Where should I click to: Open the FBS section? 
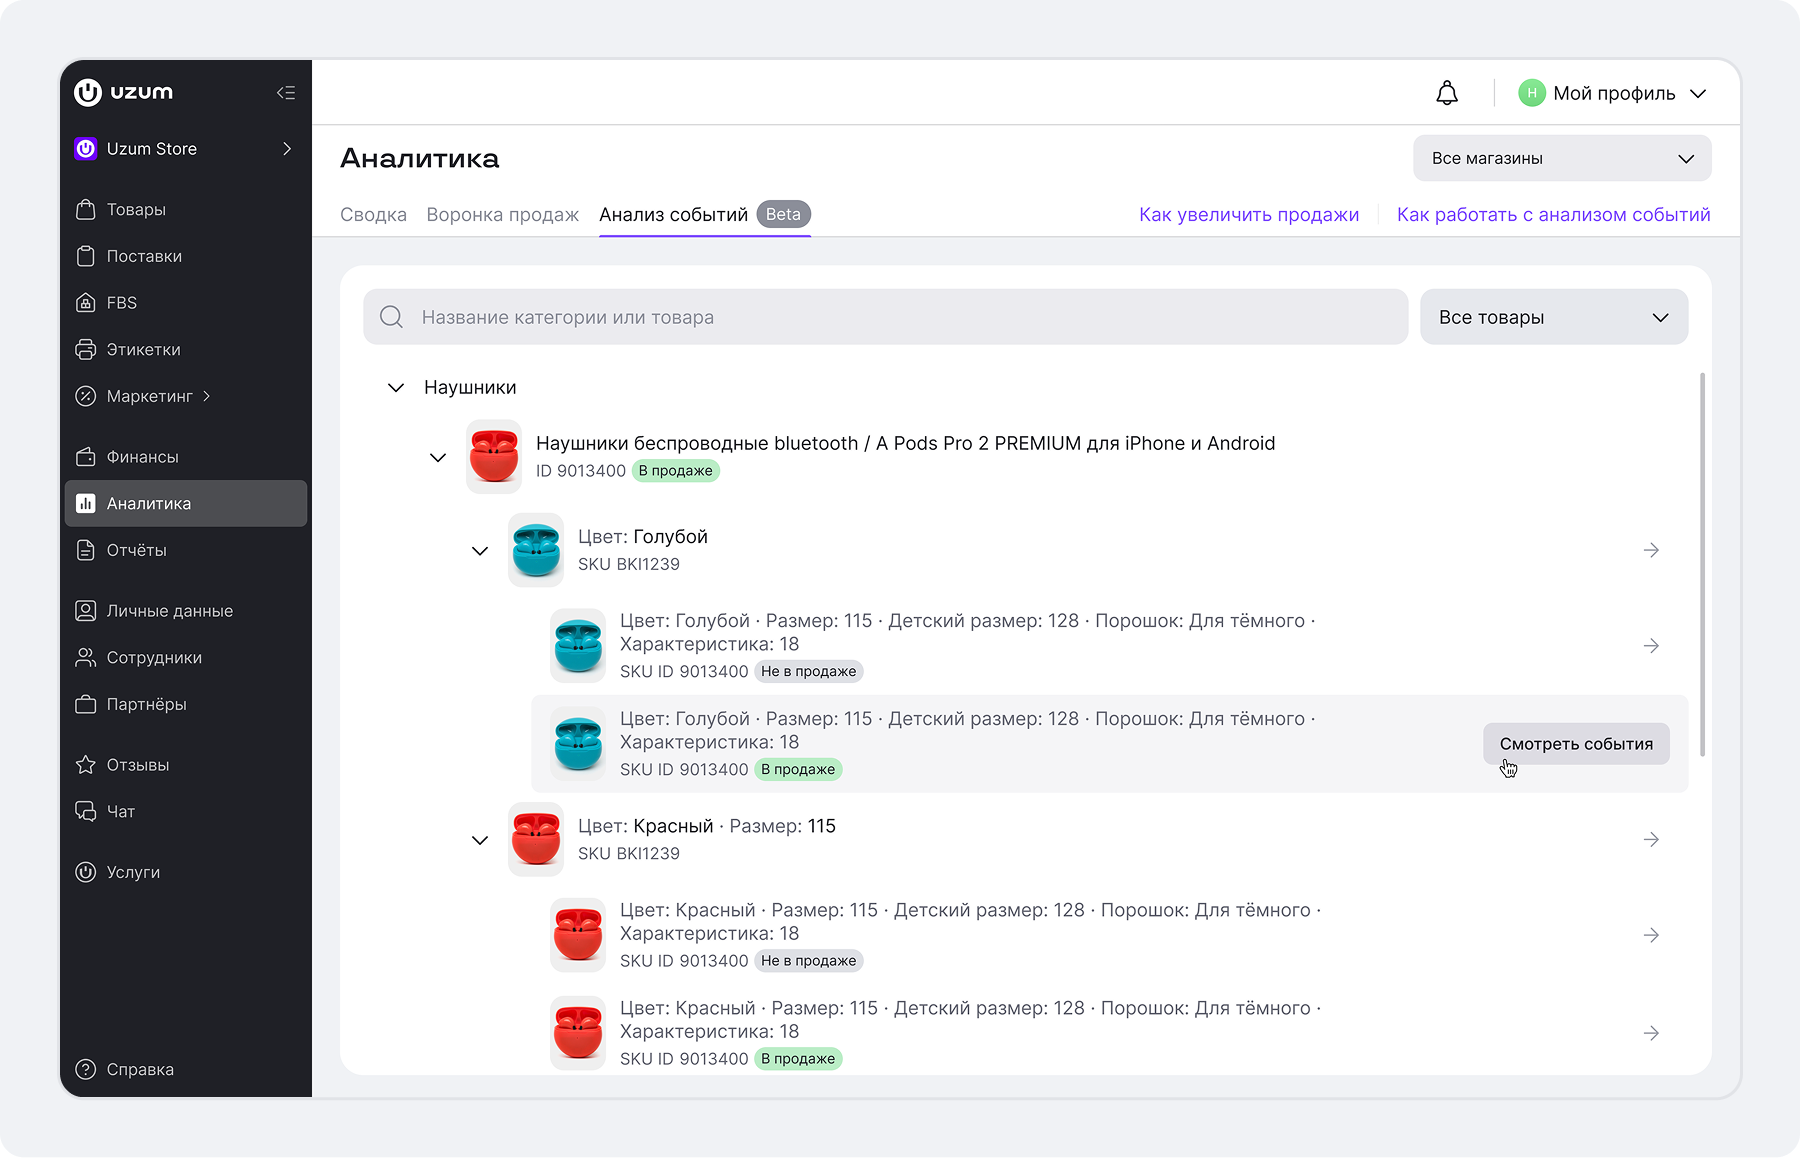(x=186, y=303)
